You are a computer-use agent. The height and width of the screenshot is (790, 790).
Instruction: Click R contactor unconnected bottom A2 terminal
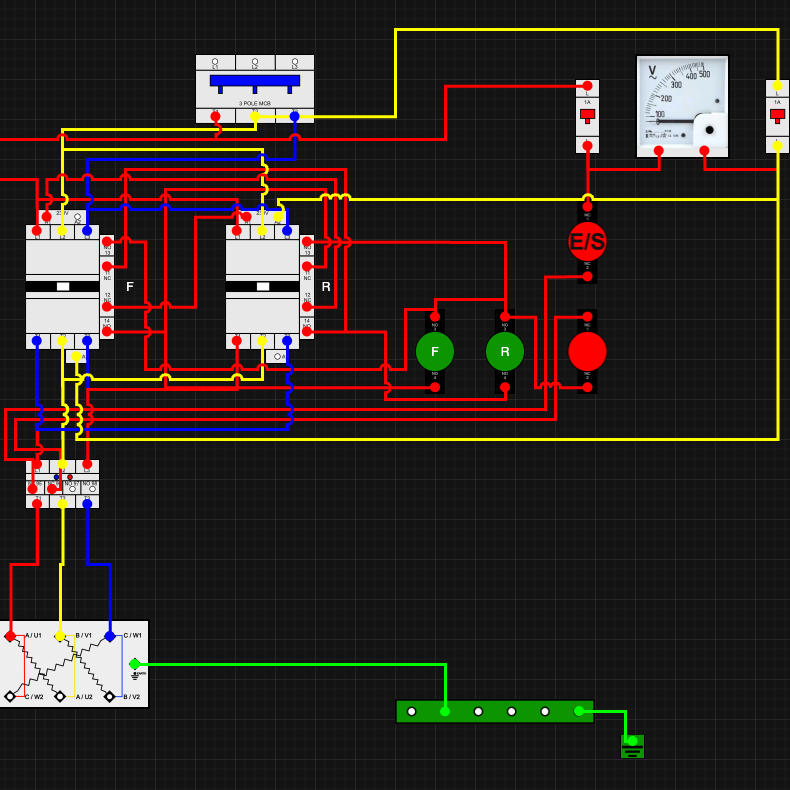(x=277, y=357)
